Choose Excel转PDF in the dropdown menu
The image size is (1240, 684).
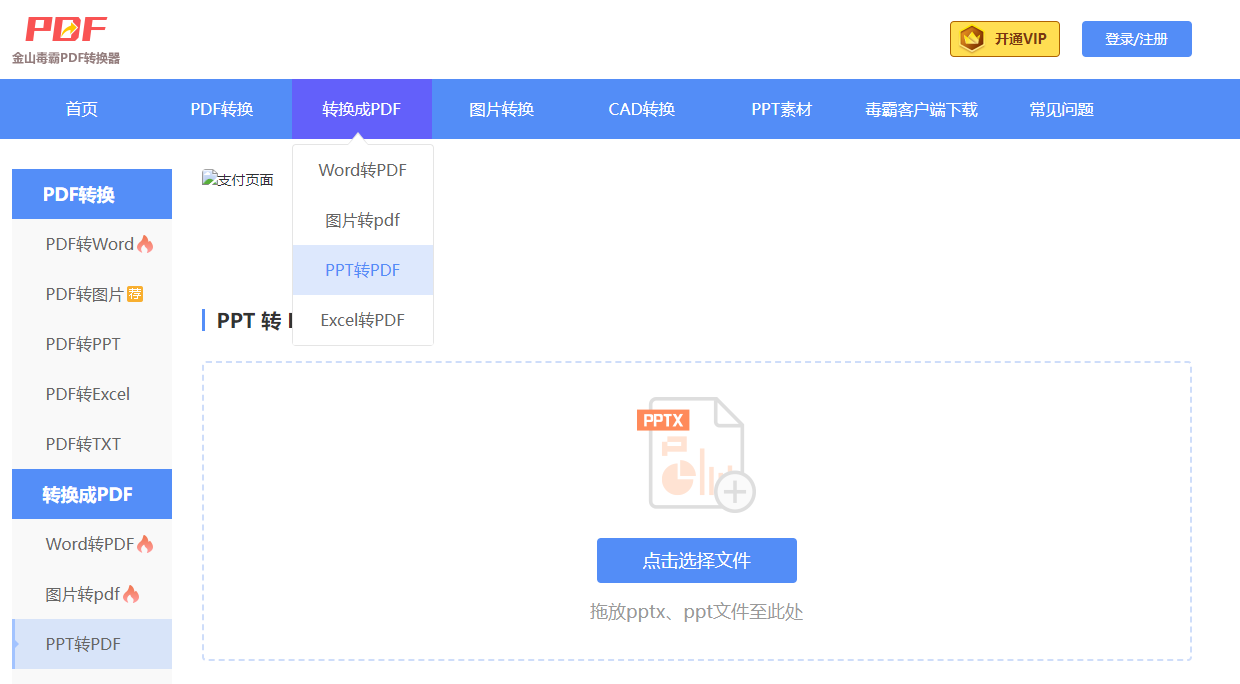362,320
